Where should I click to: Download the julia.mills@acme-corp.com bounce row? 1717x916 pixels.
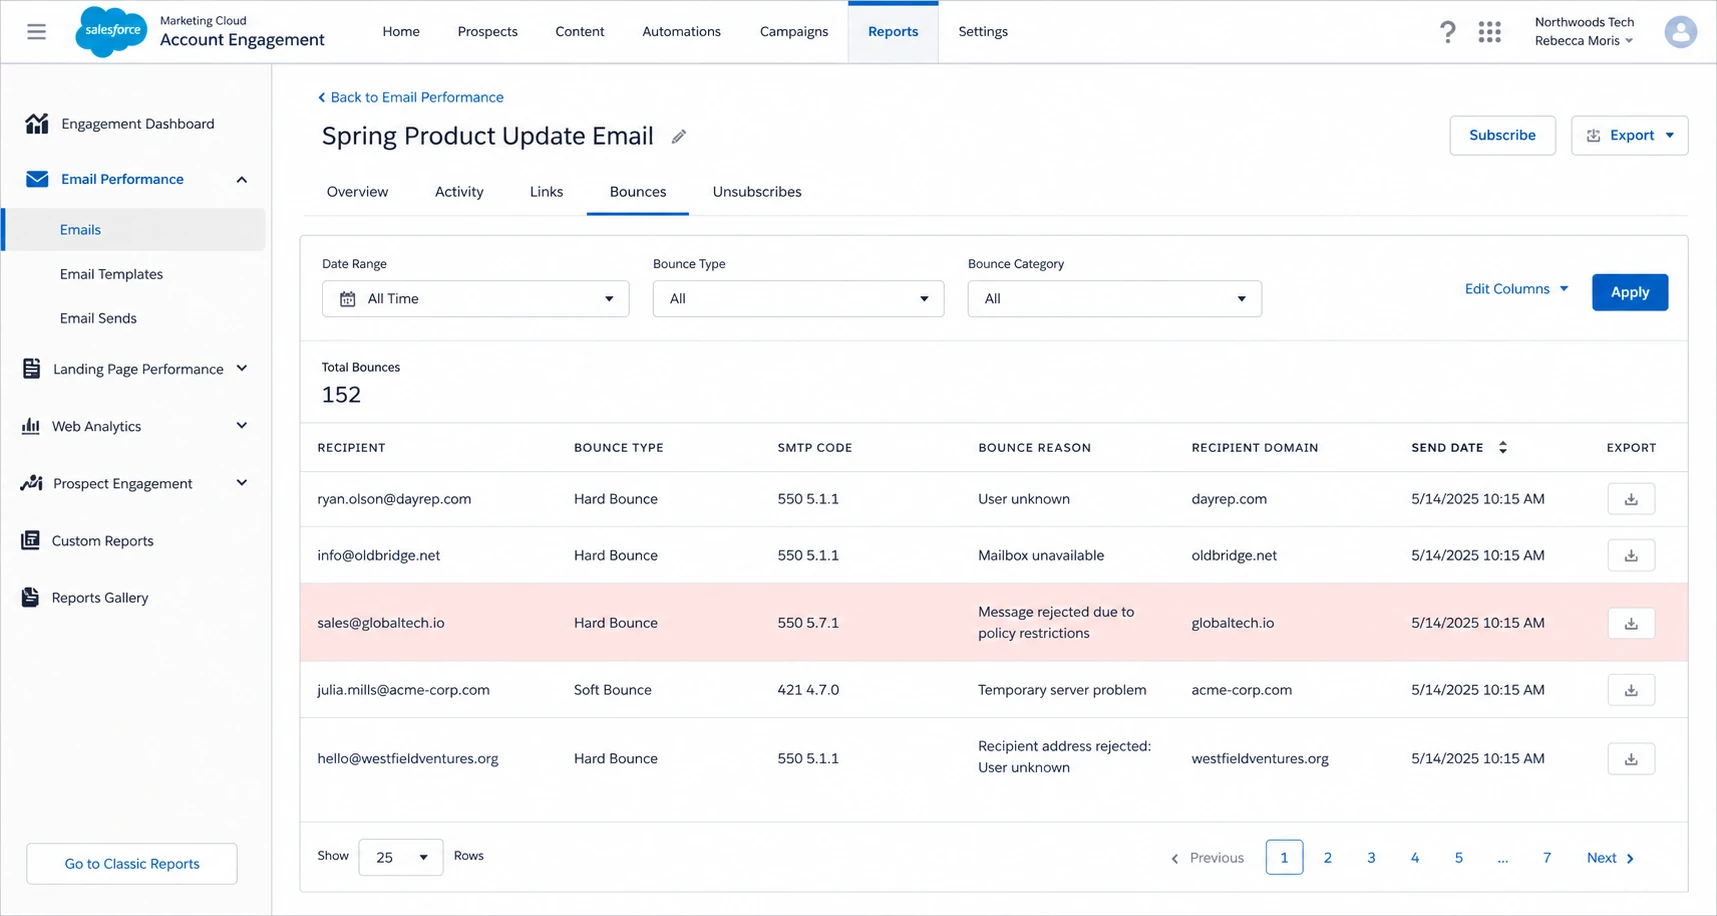coord(1631,690)
